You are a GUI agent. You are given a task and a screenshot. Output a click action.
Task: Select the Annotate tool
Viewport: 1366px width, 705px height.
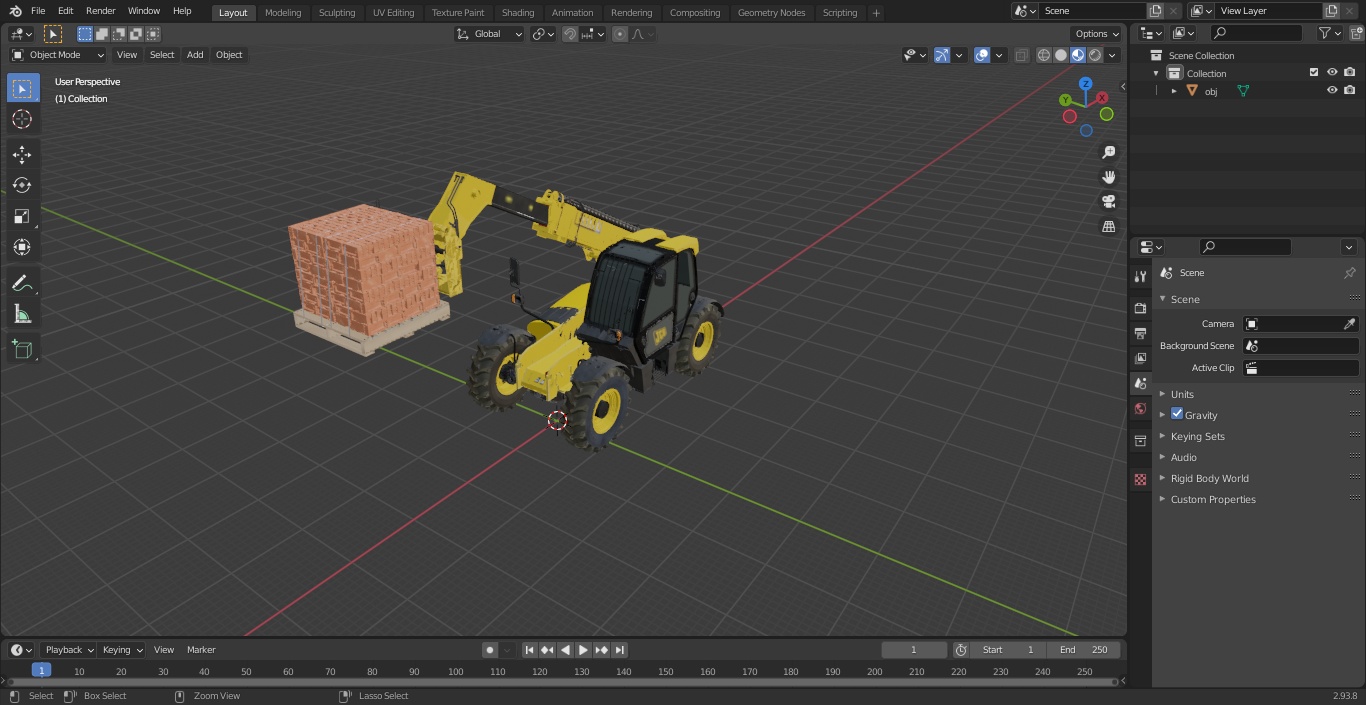[x=22, y=283]
